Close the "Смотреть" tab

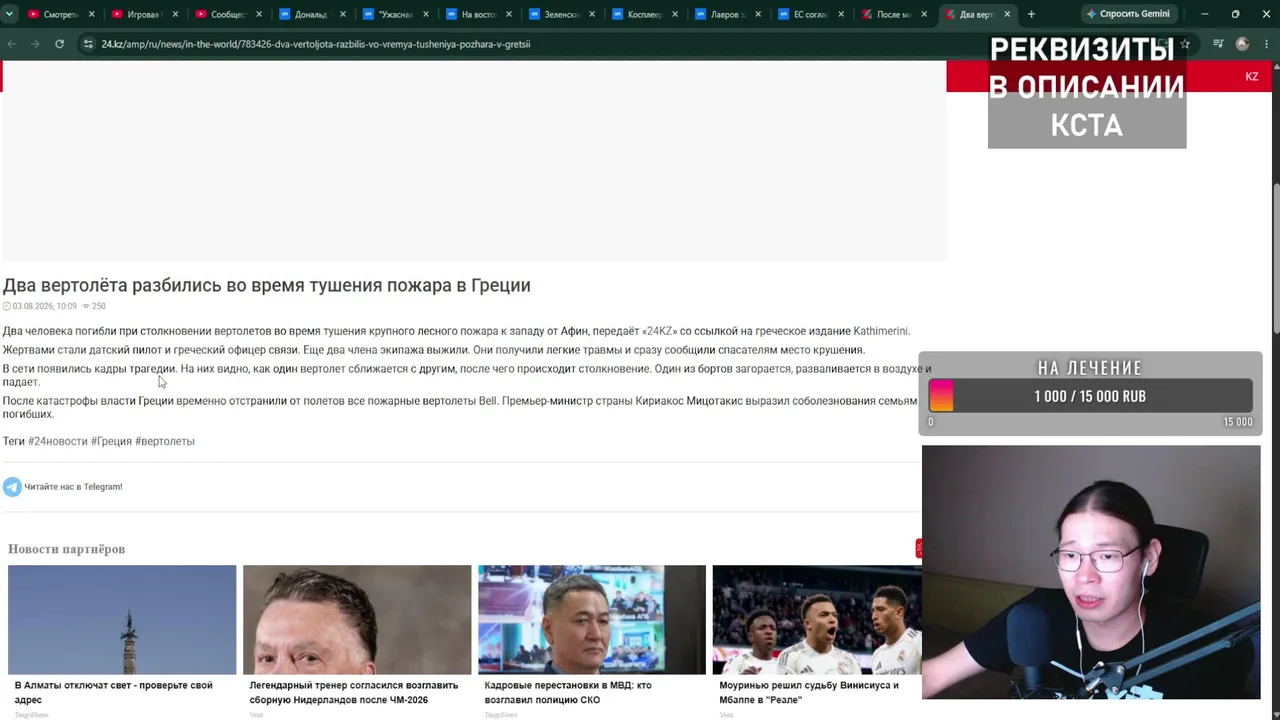click(x=92, y=14)
